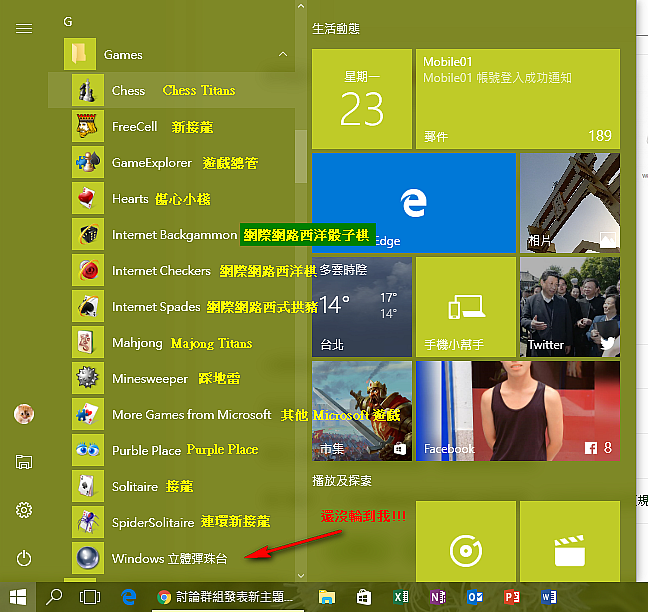Open the Twitter live tile

tap(570, 307)
